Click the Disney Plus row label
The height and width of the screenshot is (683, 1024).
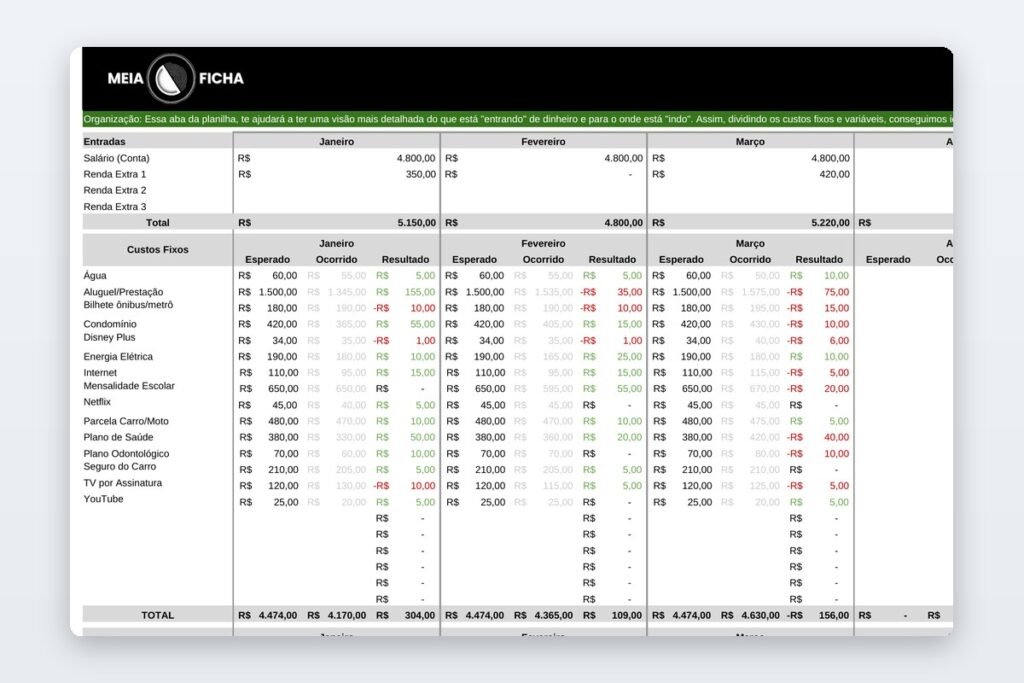coord(109,338)
